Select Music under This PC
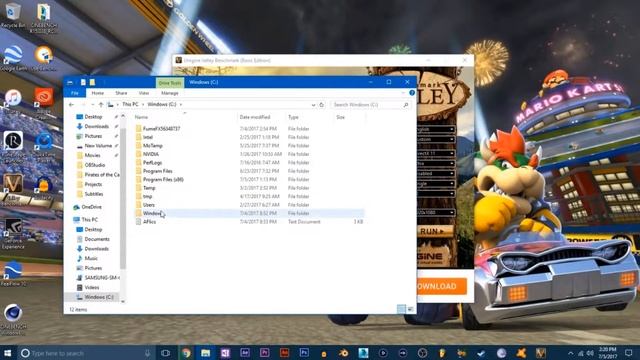The image size is (640, 360). 91,258
